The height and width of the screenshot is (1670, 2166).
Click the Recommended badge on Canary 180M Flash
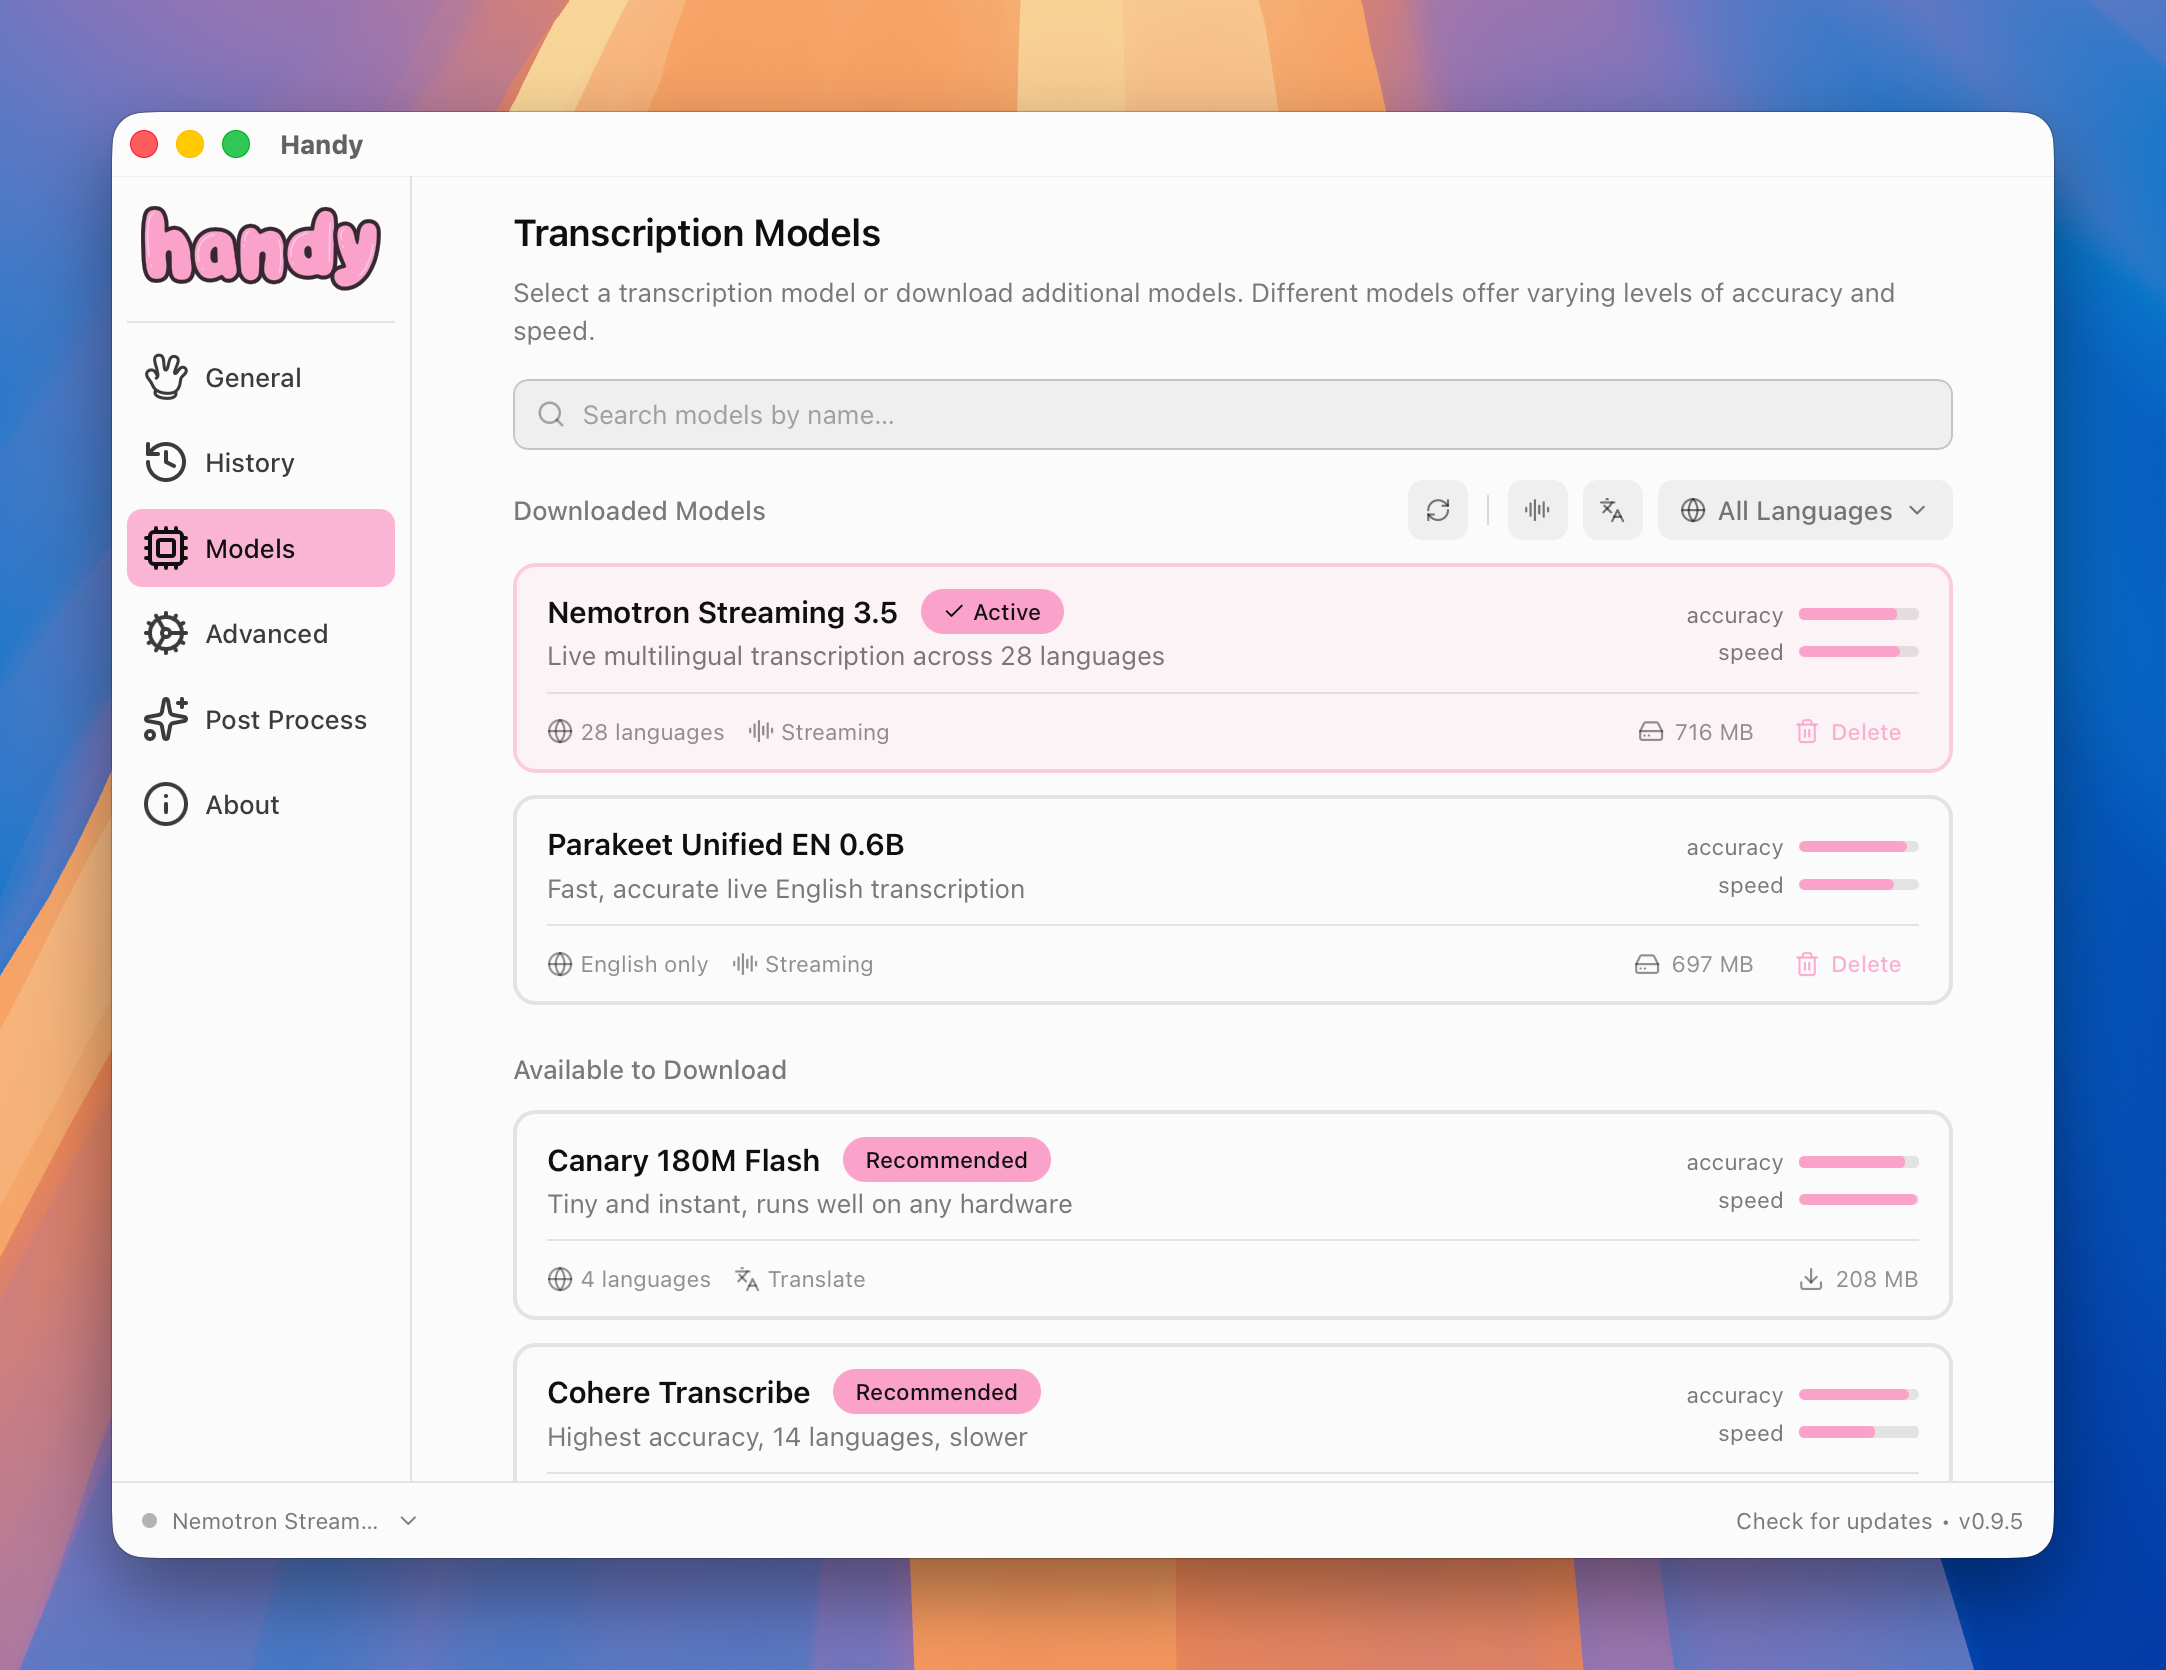coord(947,1160)
